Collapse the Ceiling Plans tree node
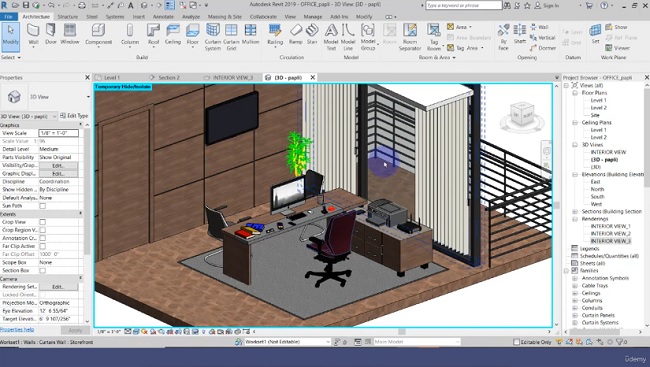650x367 pixels. click(575, 123)
